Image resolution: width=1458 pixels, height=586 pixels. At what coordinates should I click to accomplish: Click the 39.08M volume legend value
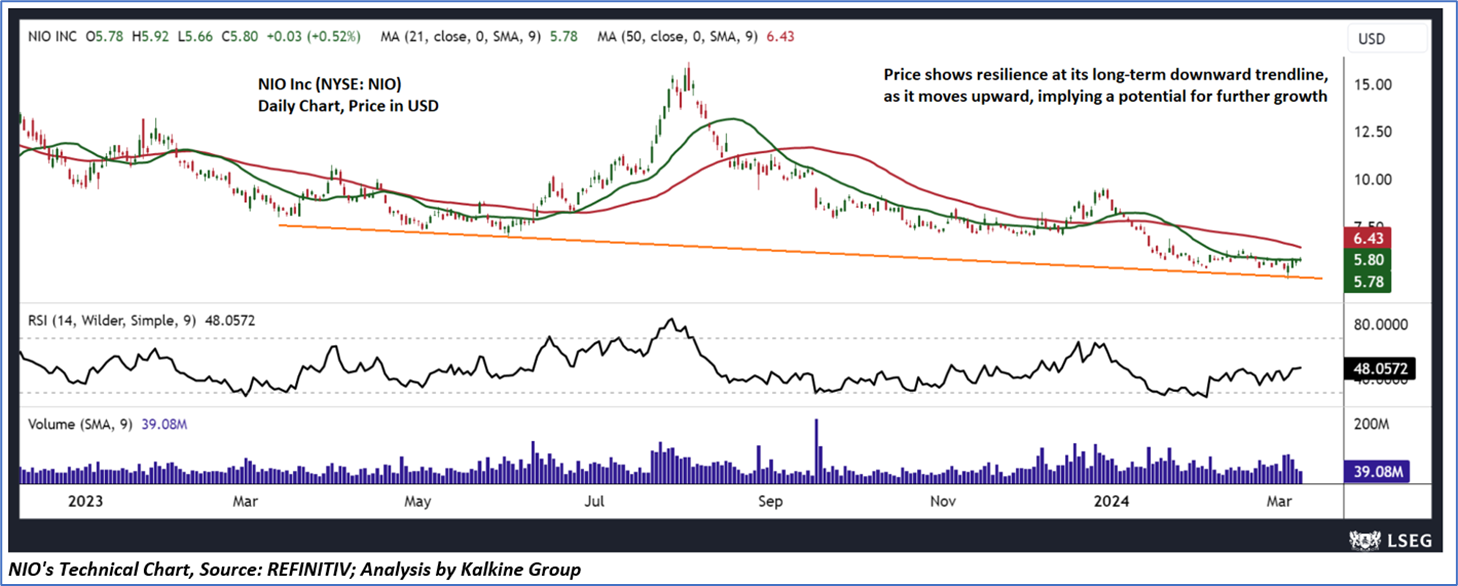[x=165, y=424]
